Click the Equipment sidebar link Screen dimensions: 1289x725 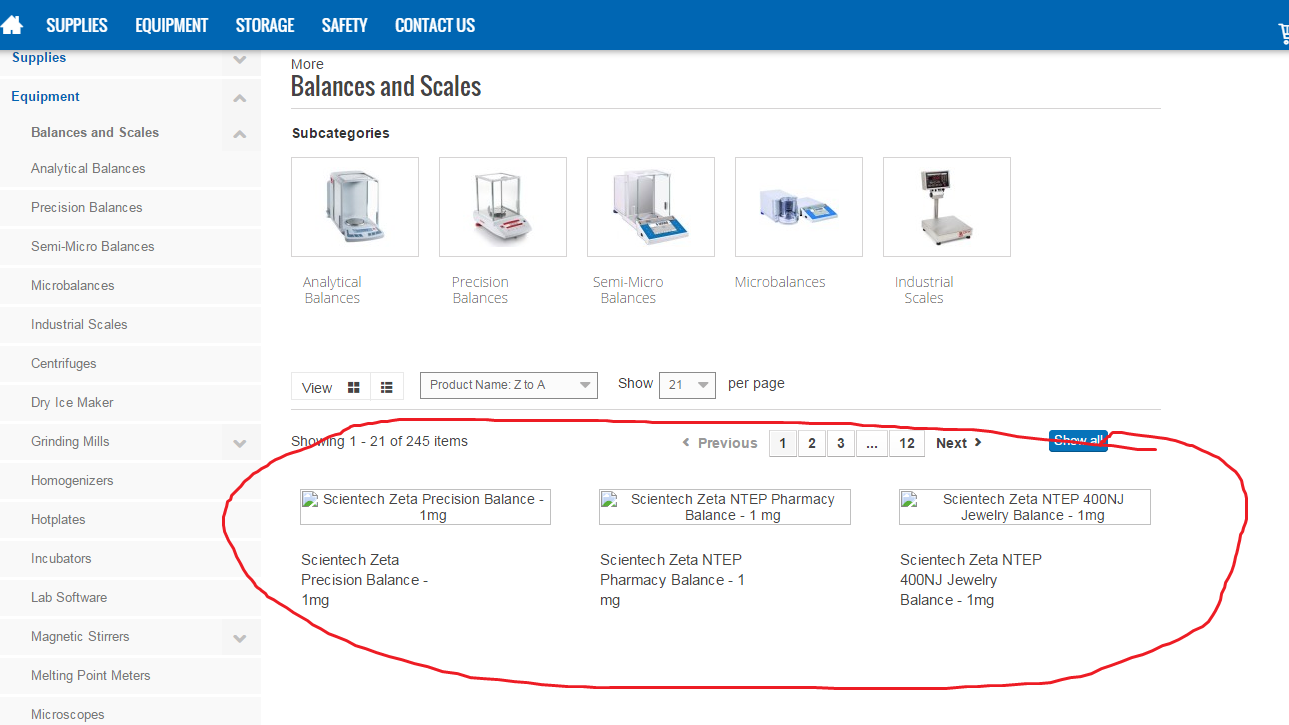click(46, 97)
